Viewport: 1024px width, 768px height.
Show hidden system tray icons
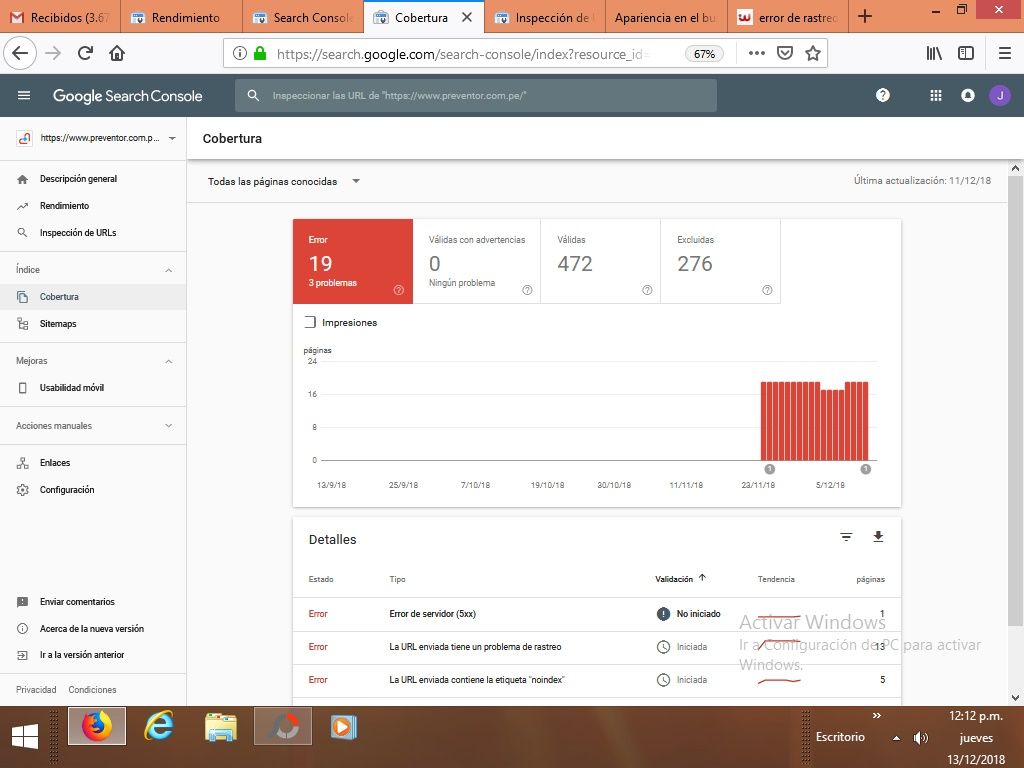point(897,738)
